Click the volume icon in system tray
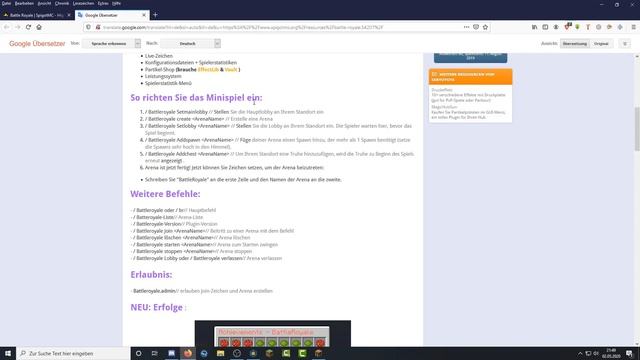640x360 pixels. click(x=596, y=353)
